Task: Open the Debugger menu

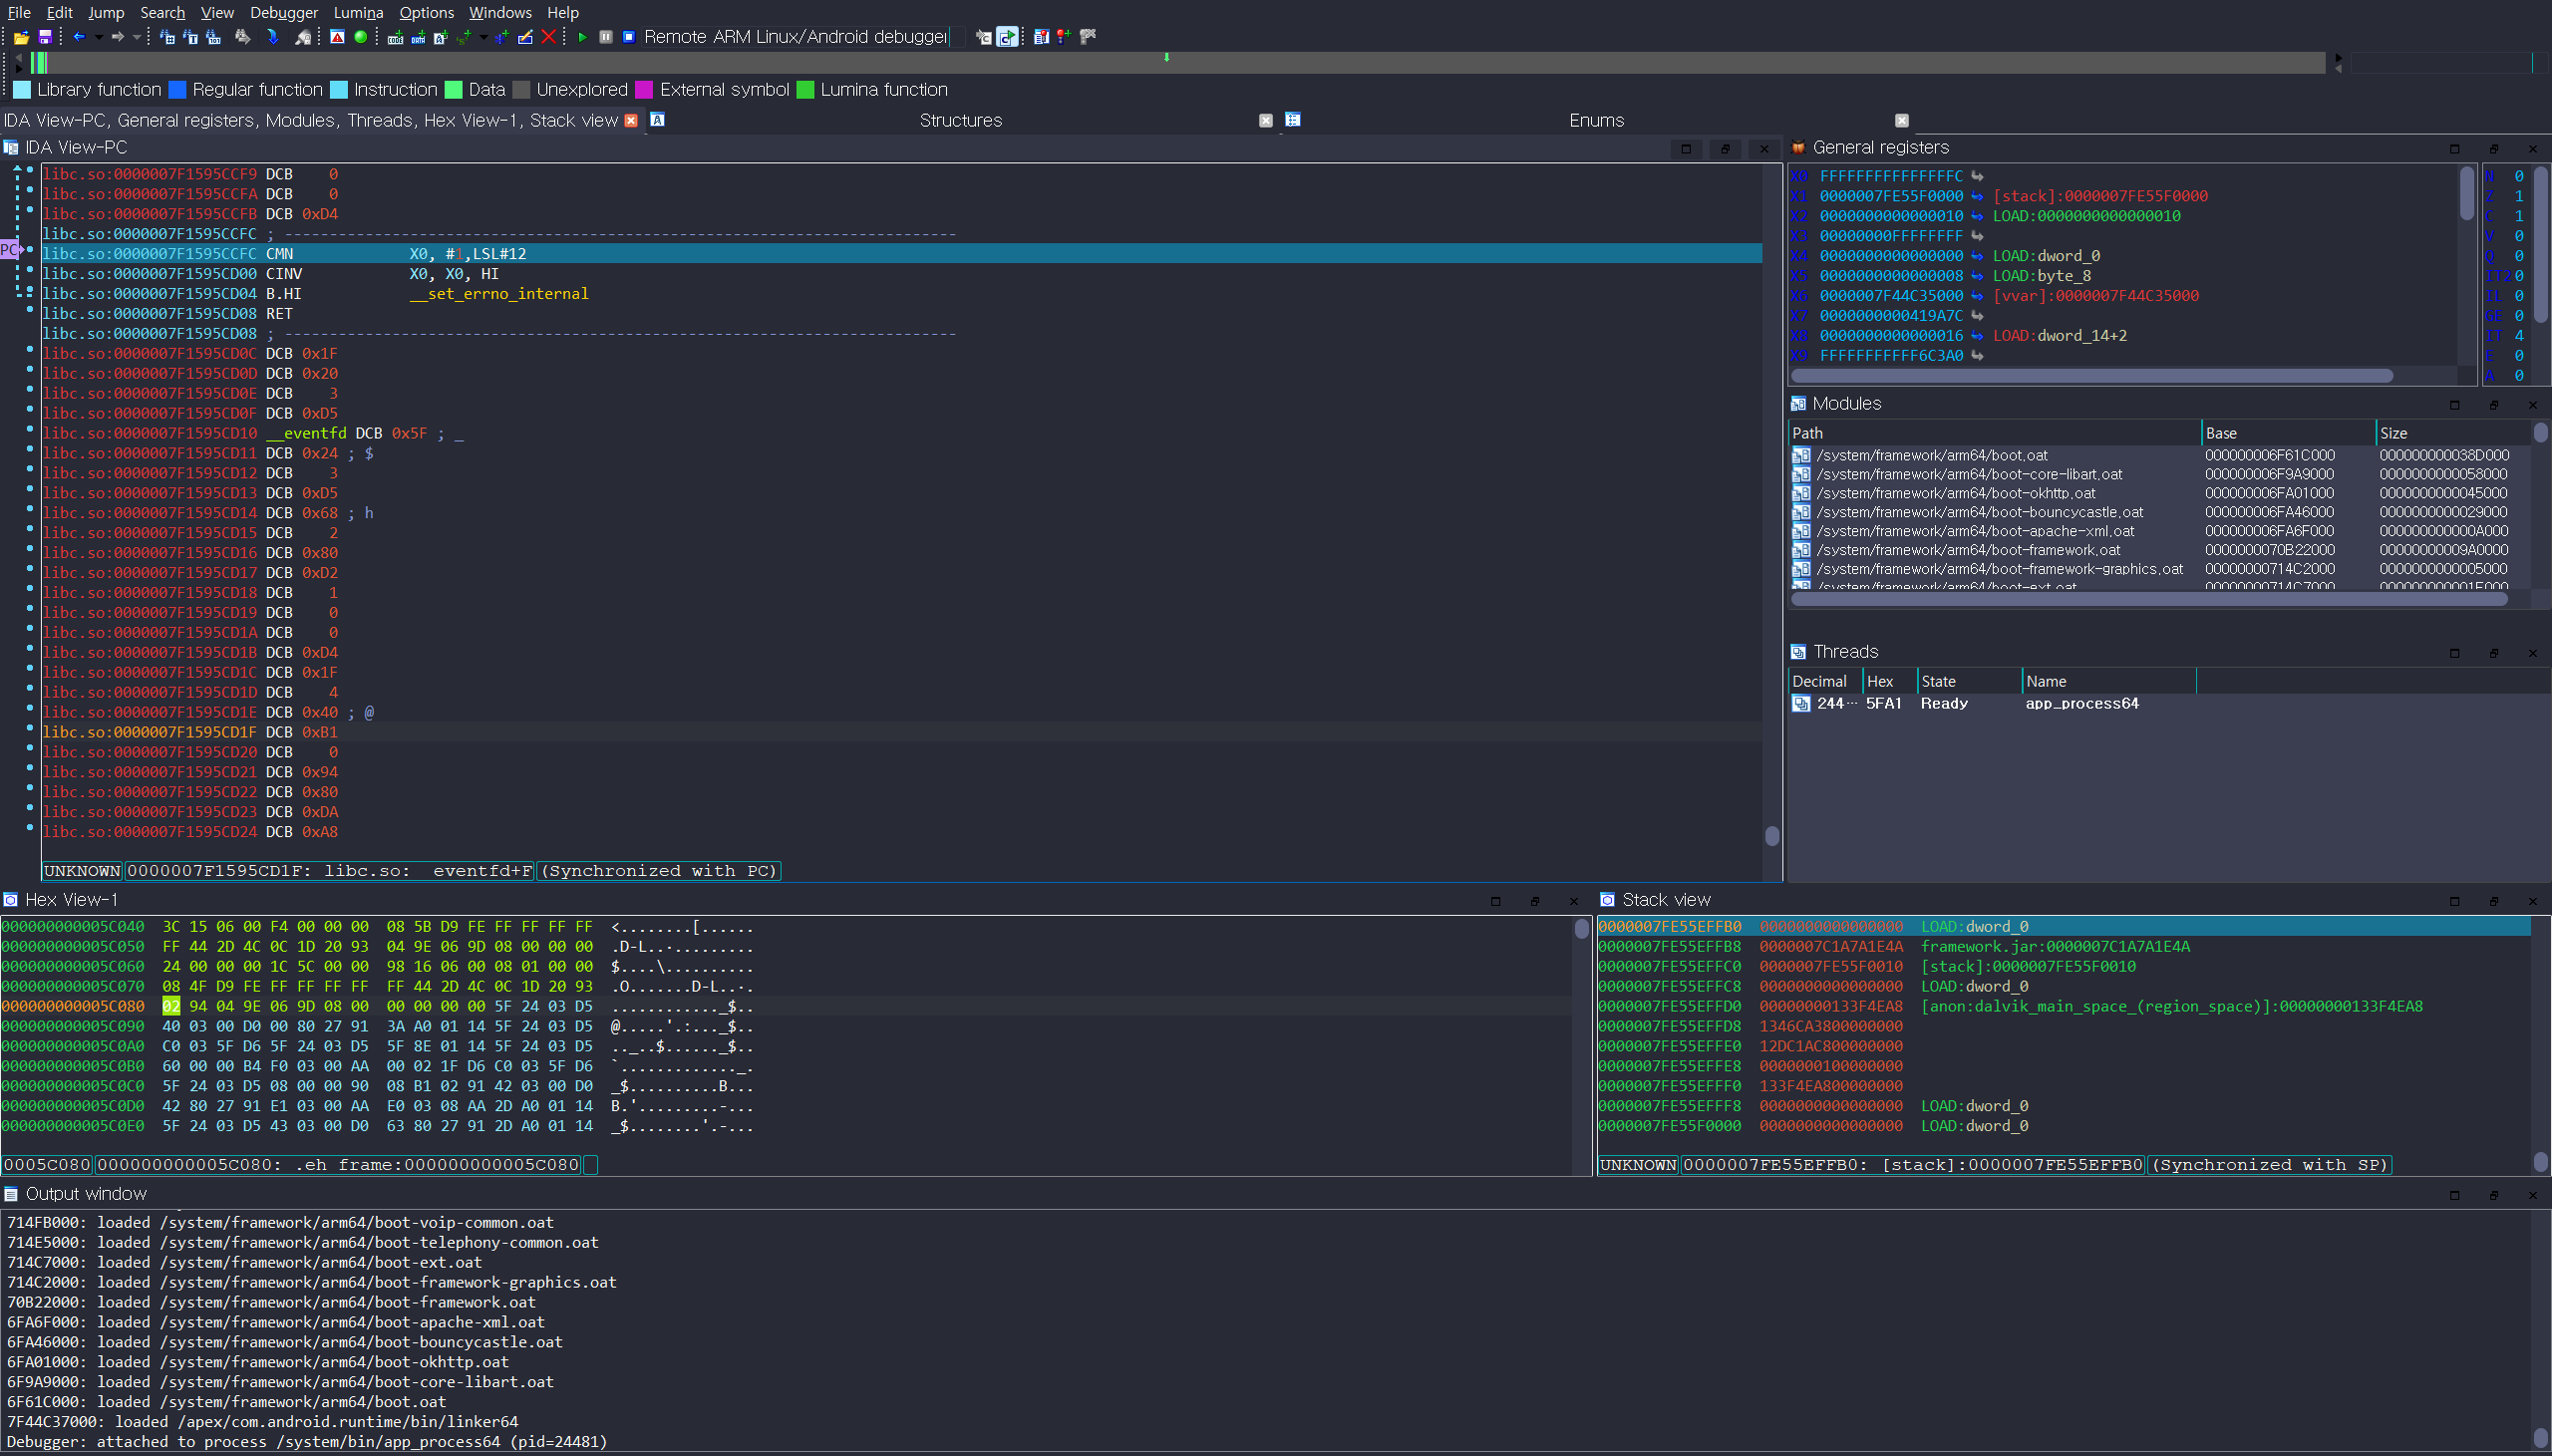Action: (283, 12)
